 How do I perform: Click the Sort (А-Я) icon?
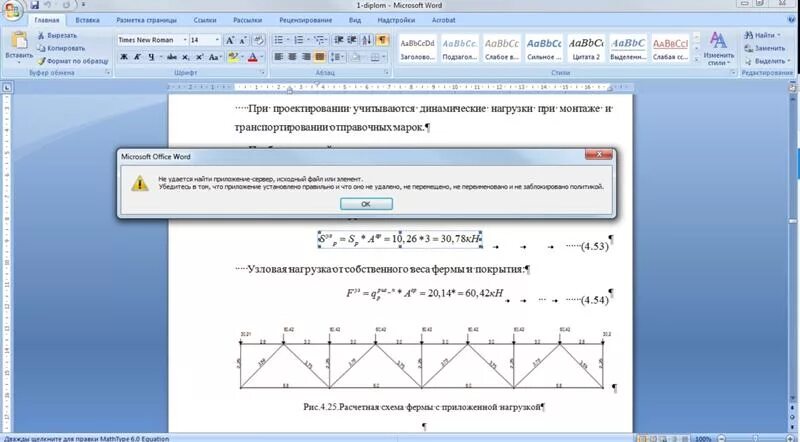(367, 40)
